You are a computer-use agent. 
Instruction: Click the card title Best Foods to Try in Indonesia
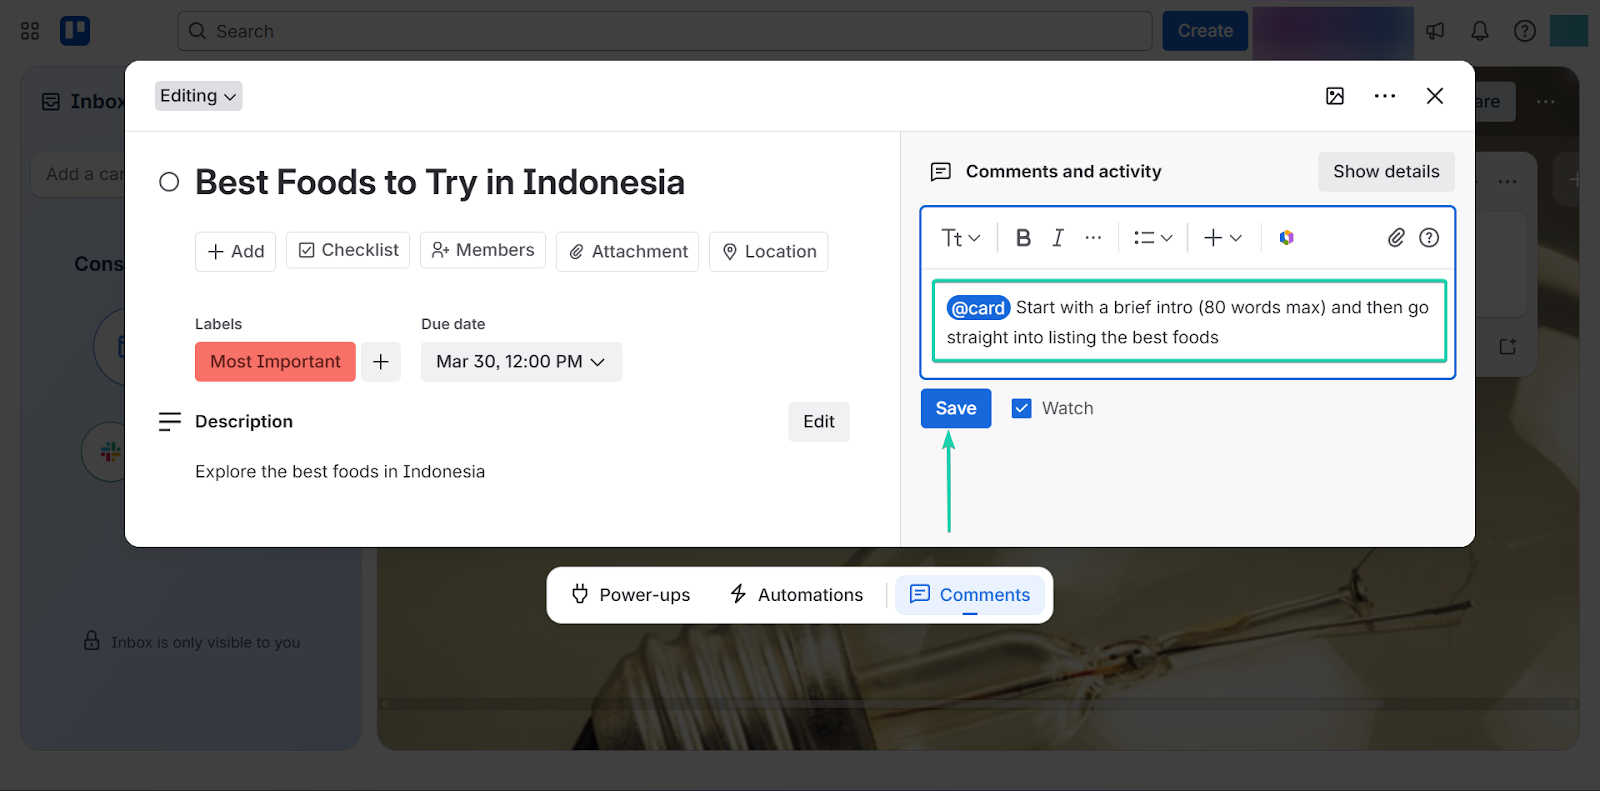point(440,182)
